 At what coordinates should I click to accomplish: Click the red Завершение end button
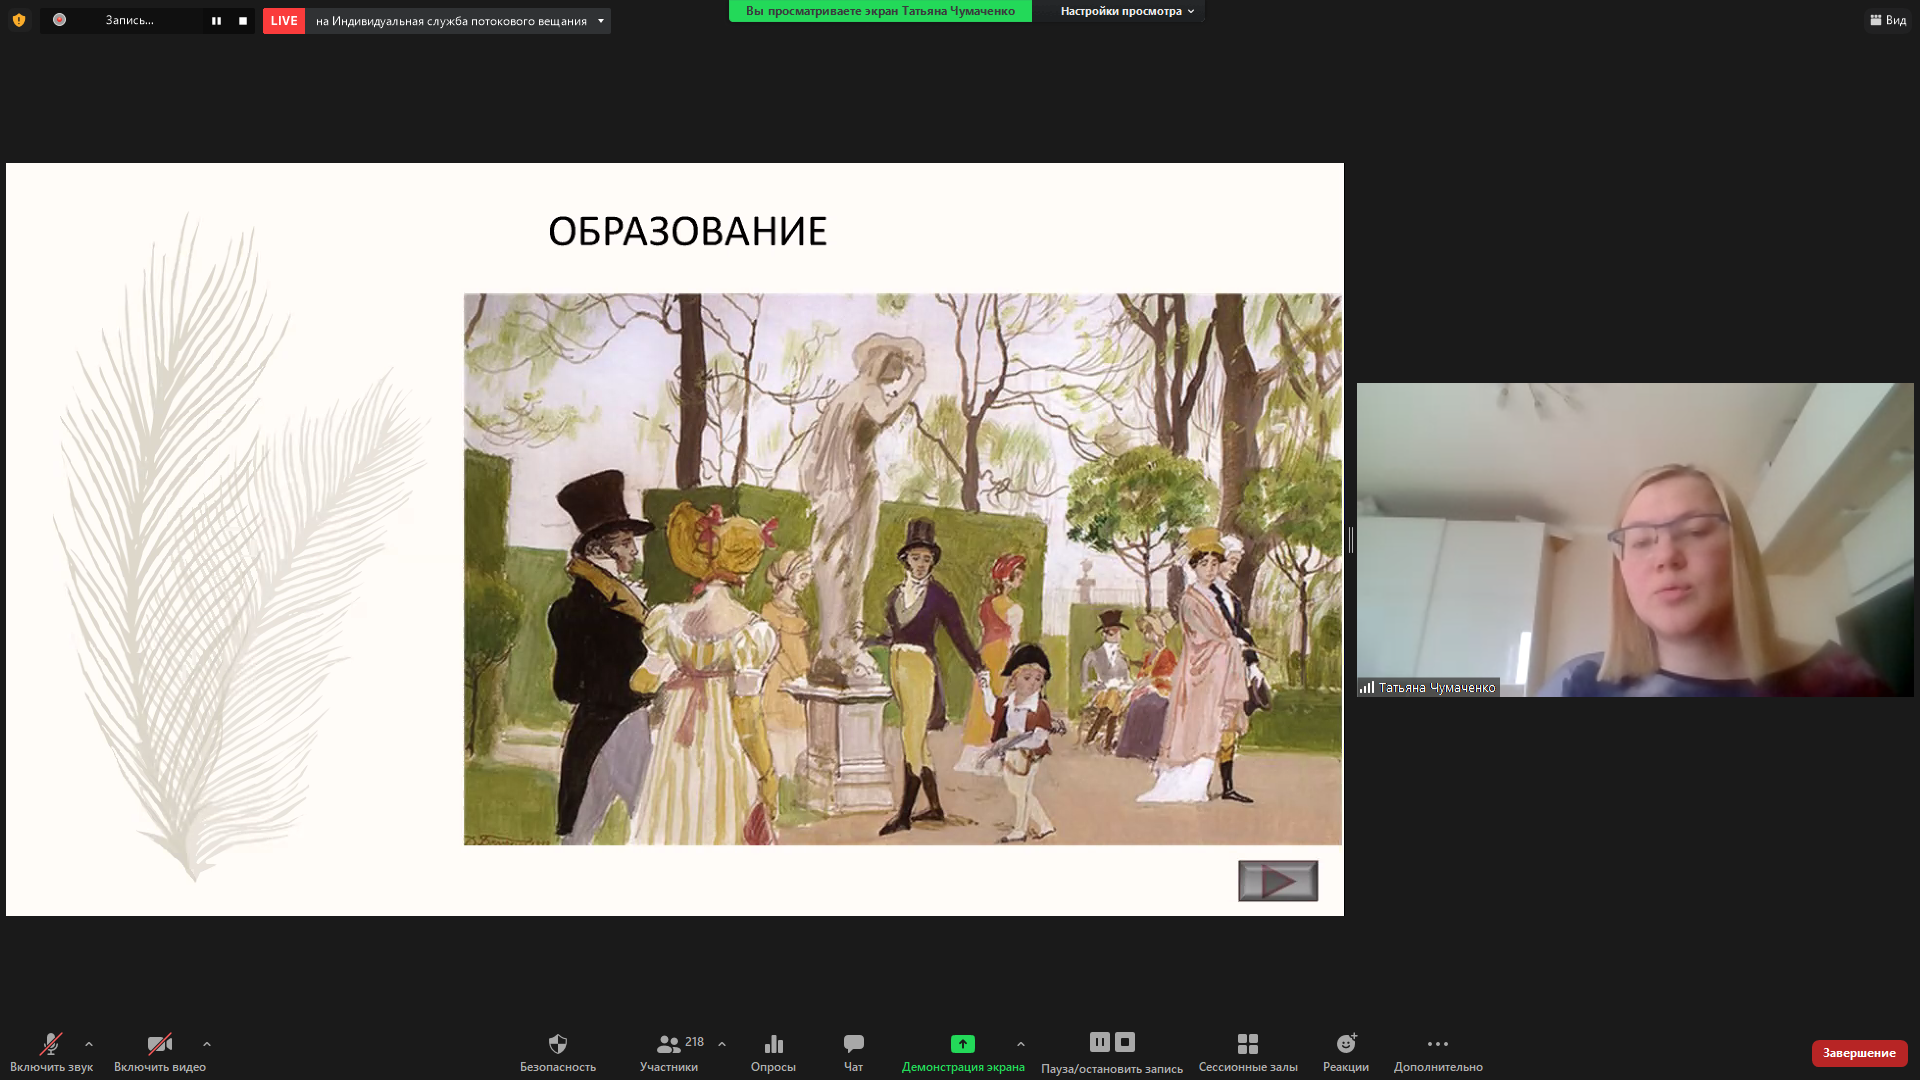[1859, 1053]
